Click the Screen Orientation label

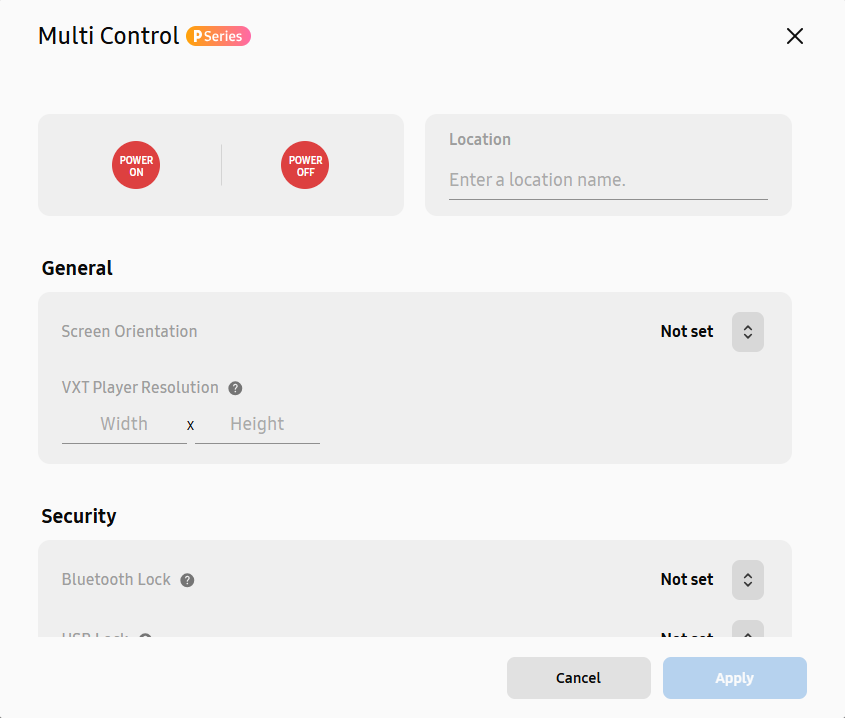[x=129, y=332]
